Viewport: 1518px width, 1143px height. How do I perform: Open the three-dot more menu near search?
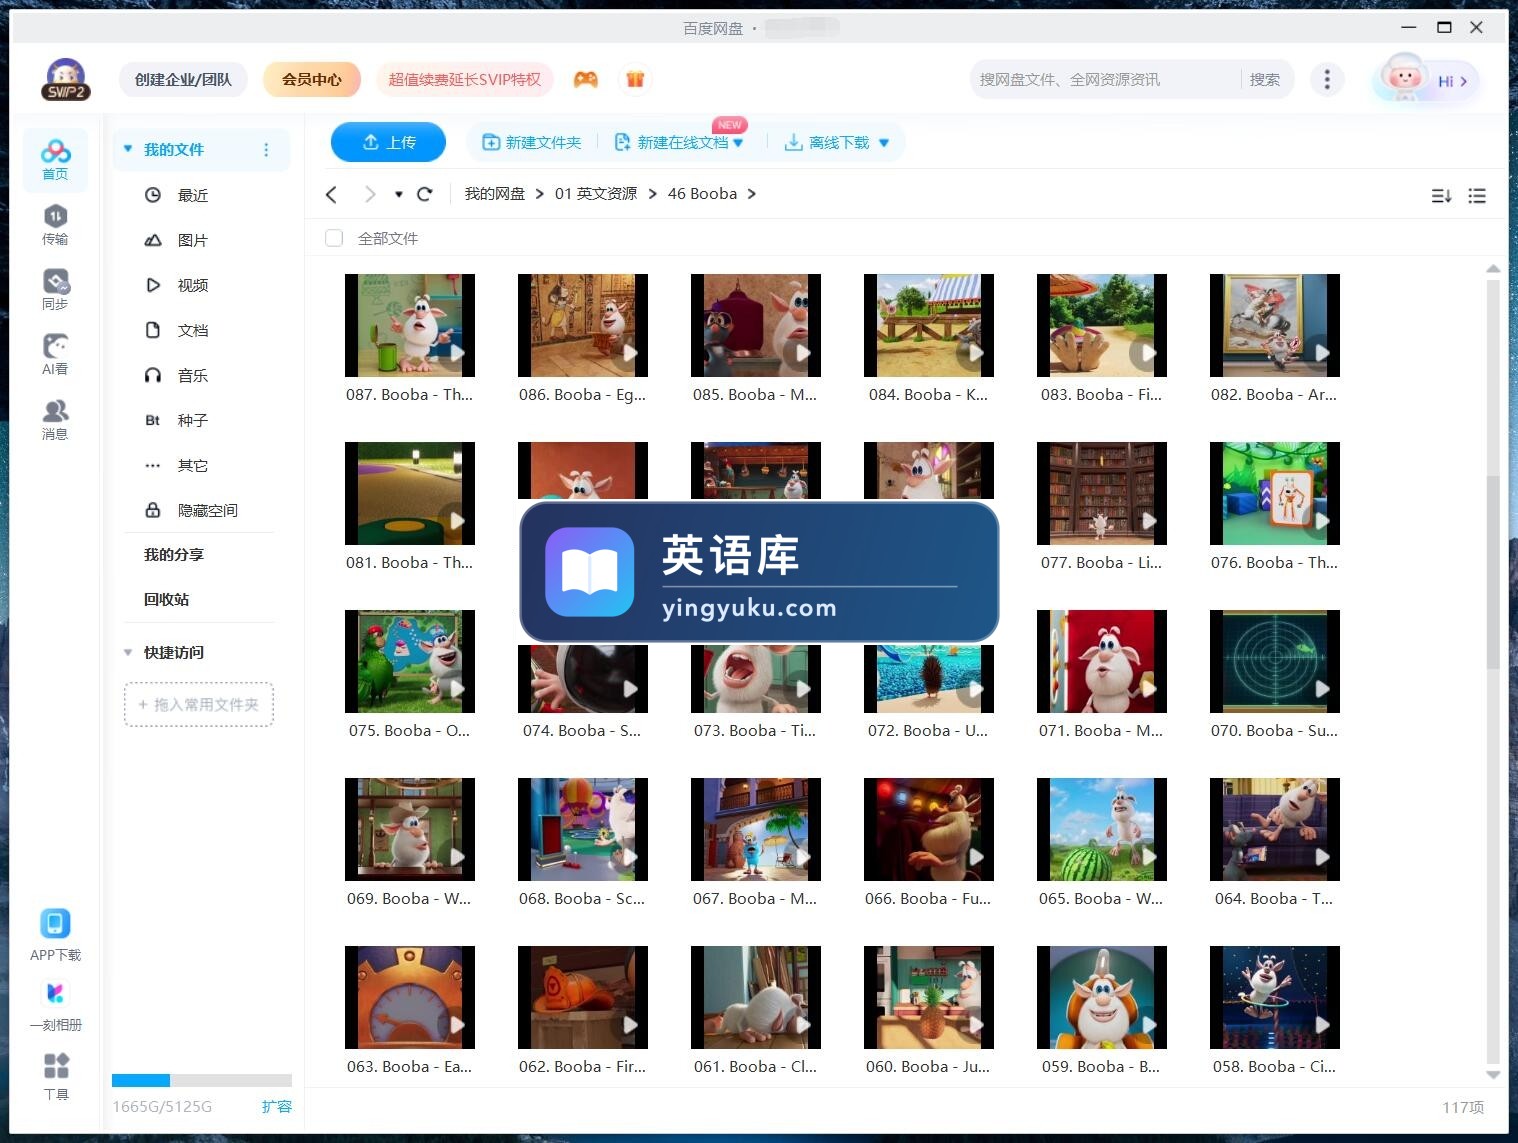(x=1327, y=79)
